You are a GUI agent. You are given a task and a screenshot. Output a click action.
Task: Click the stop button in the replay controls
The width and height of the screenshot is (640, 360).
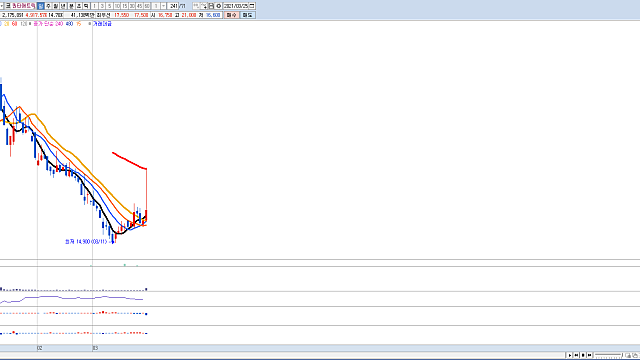583,355
